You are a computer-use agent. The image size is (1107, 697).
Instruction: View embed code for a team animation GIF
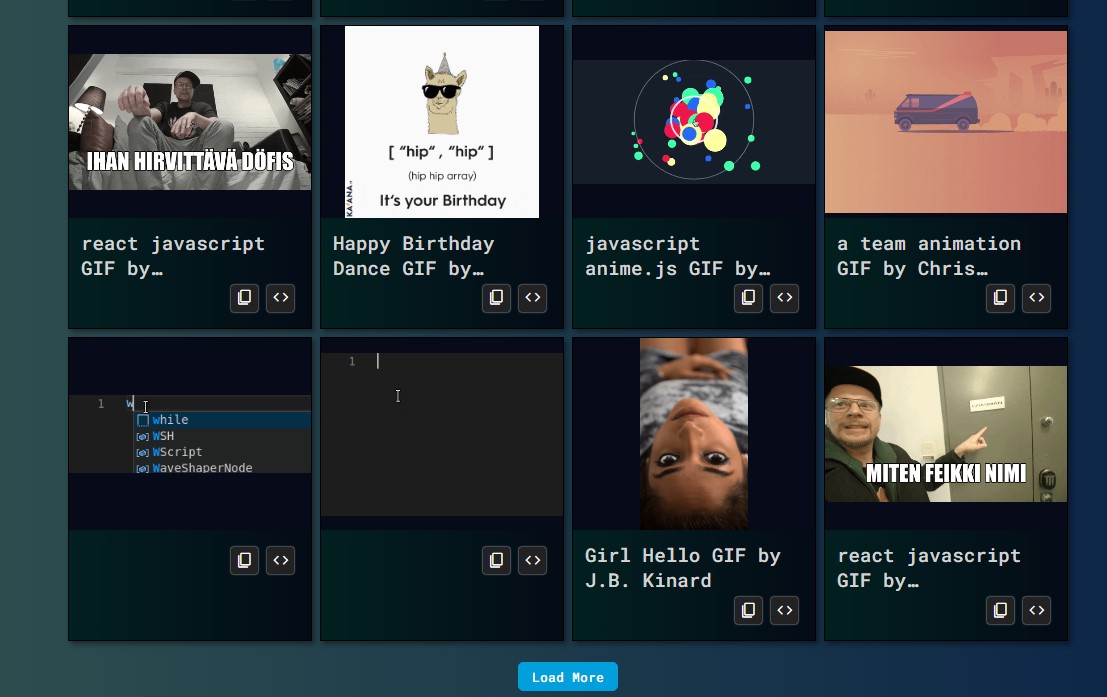(x=1037, y=298)
